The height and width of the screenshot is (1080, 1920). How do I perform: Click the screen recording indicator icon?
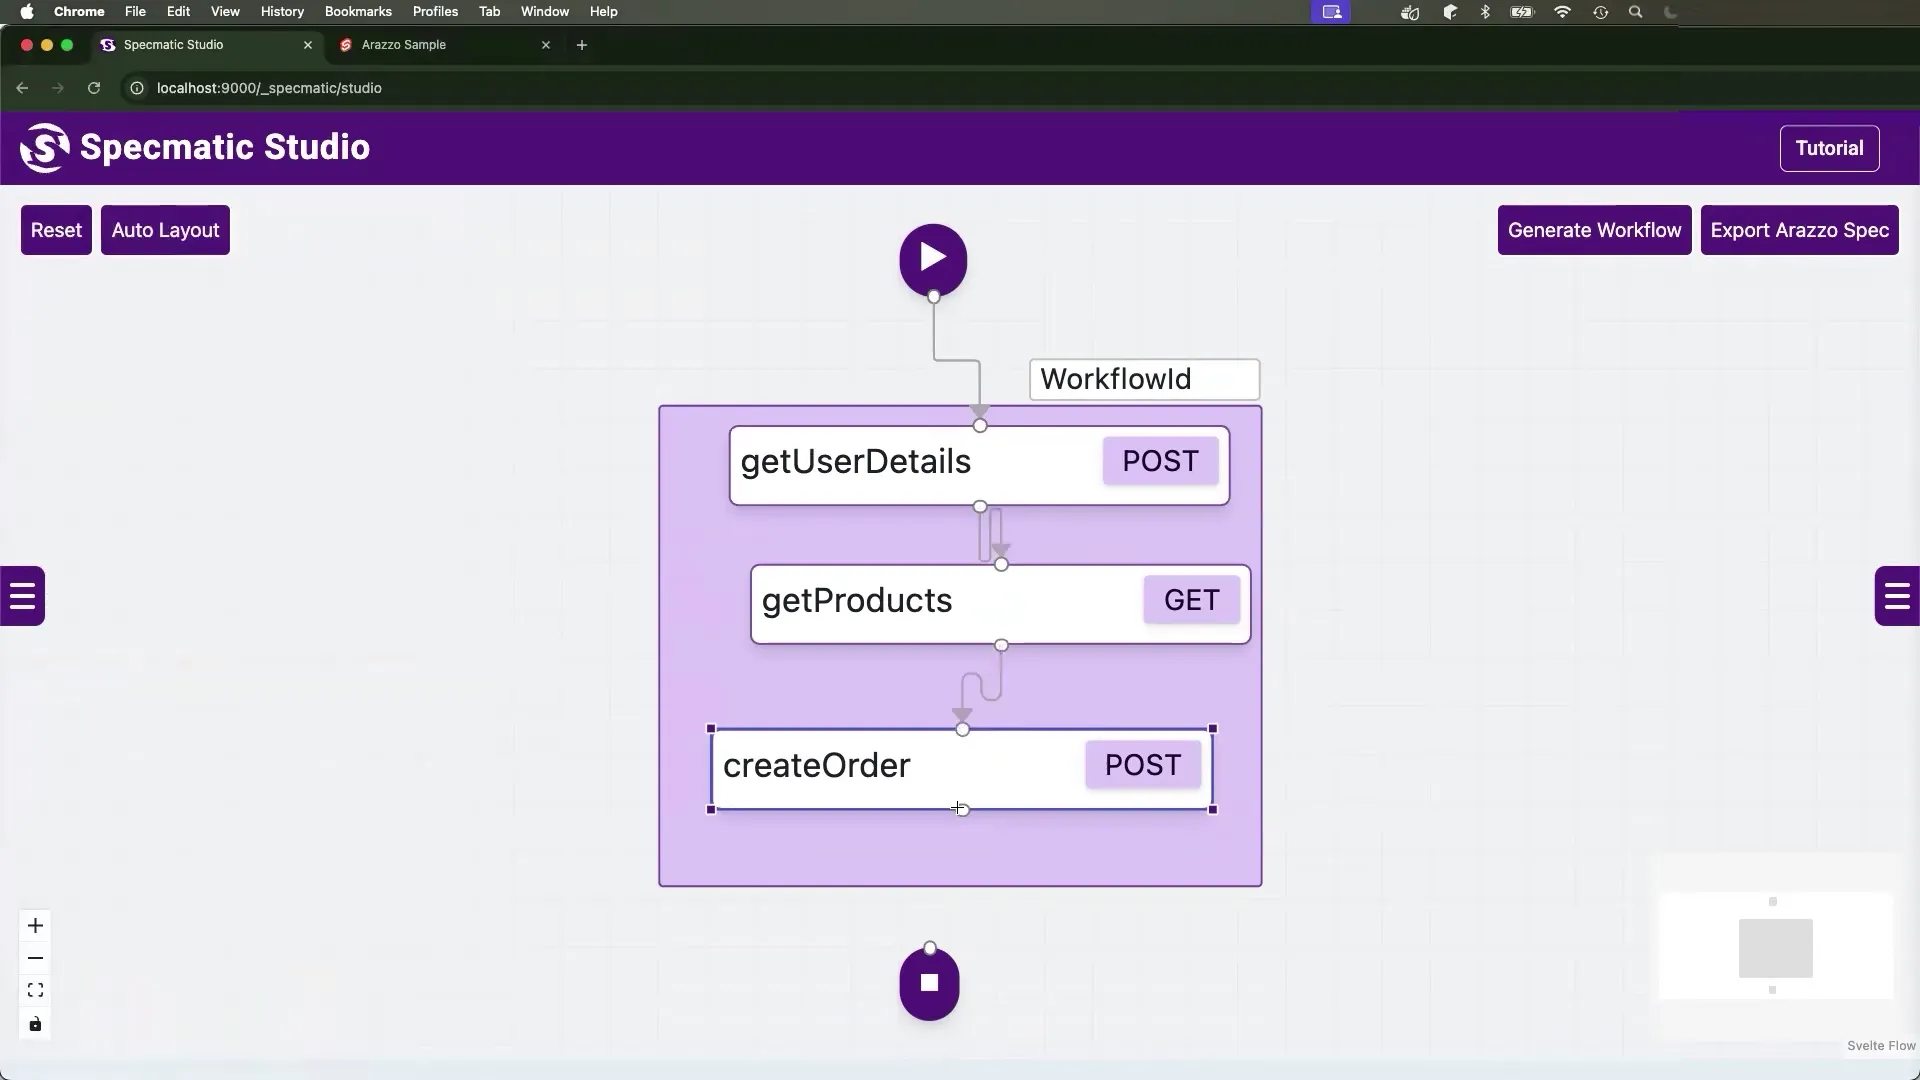pyautogui.click(x=1331, y=12)
